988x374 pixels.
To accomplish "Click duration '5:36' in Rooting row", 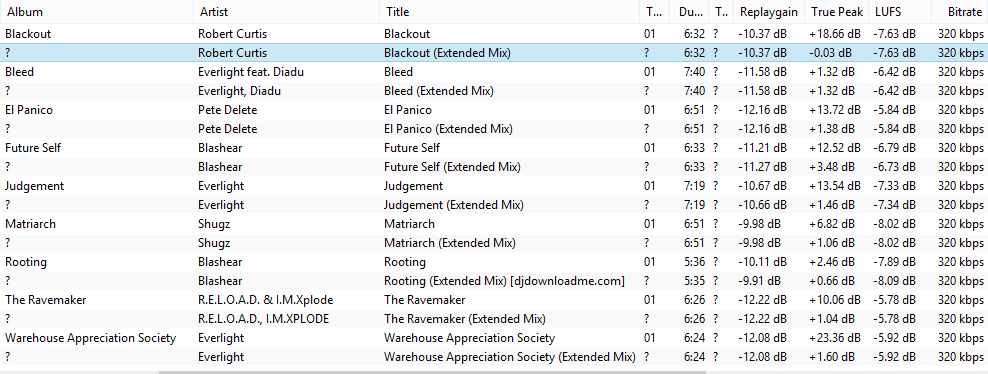I will [x=694, y=261].
